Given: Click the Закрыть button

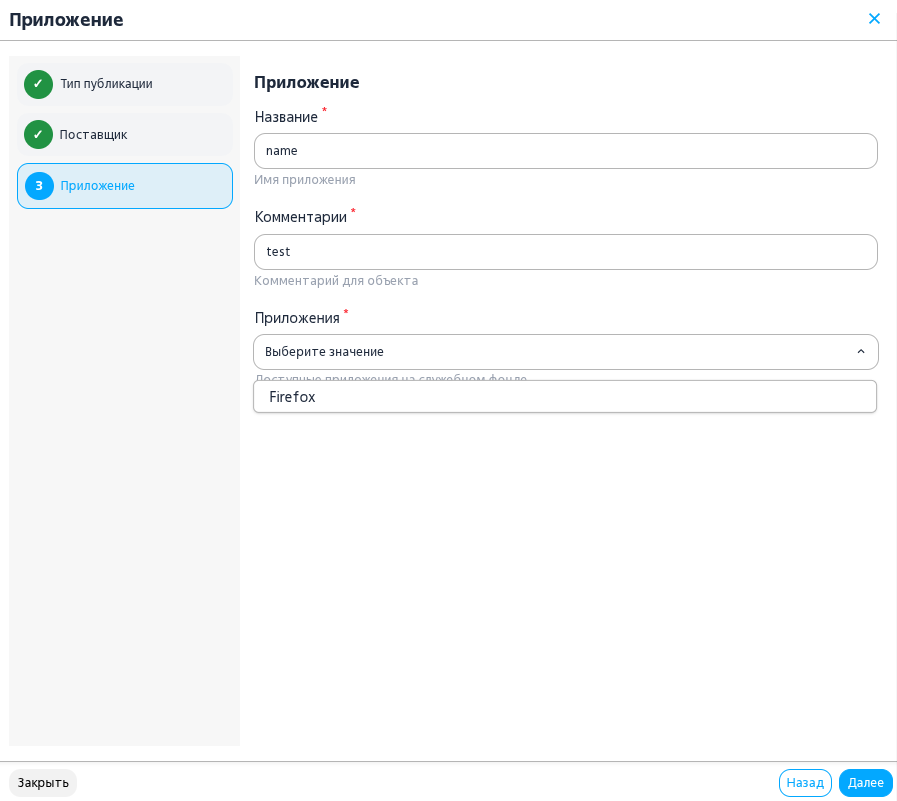Looking at the screenshot, I should tap(43, 783).
